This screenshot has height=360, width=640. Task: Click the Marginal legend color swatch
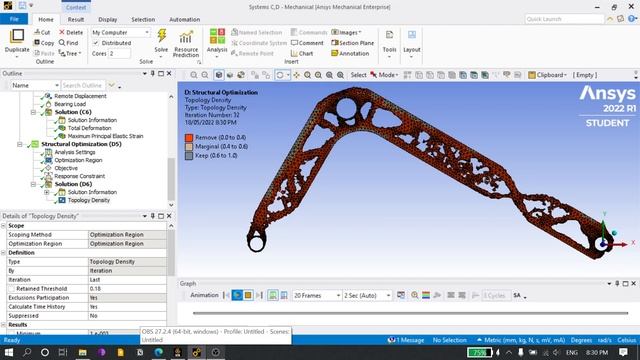(189, 147)
